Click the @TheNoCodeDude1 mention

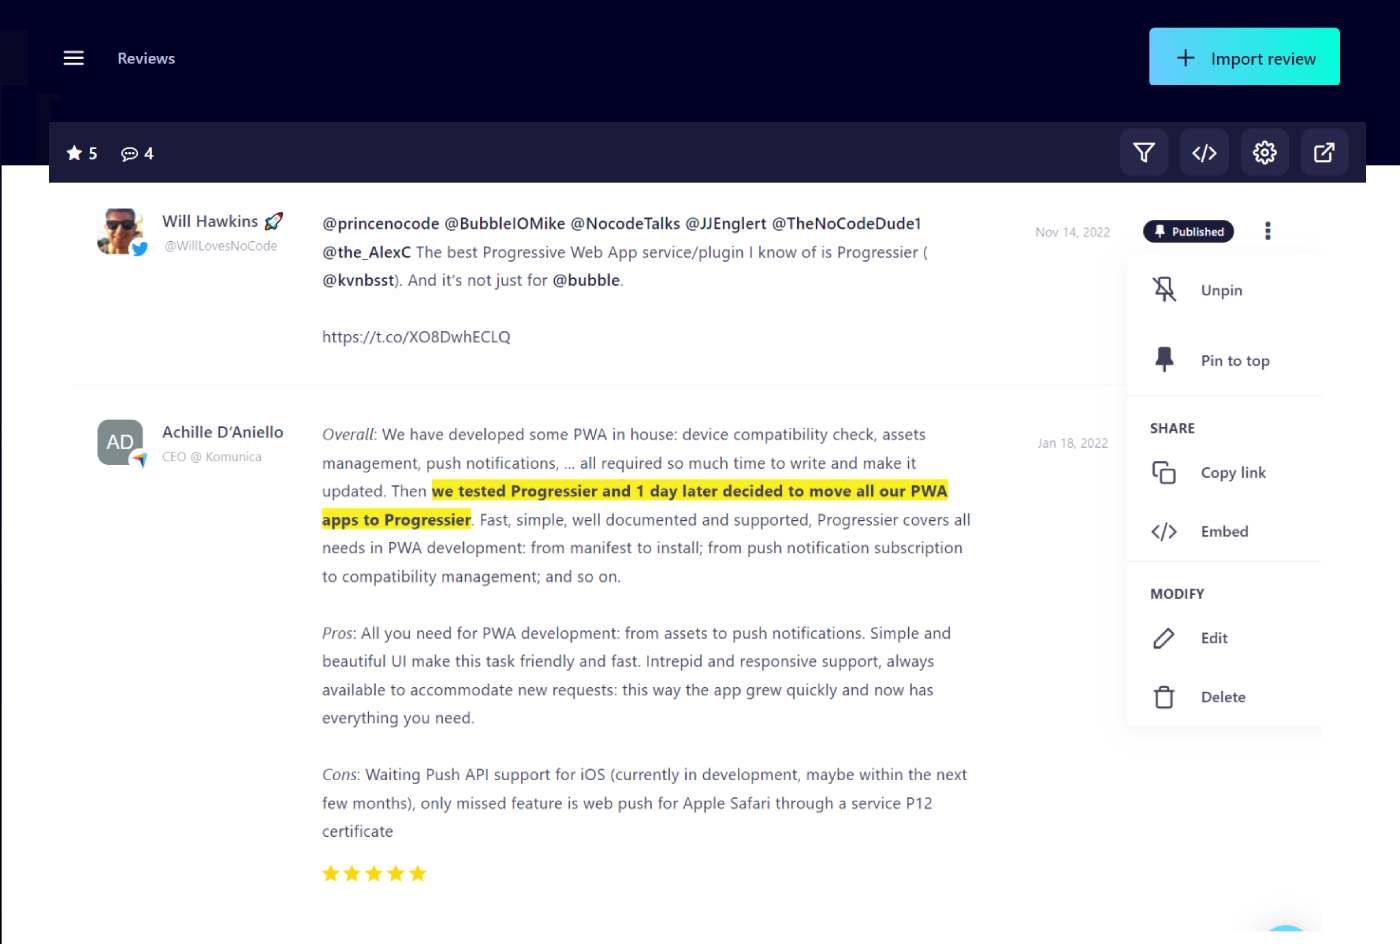click(846, 223)
